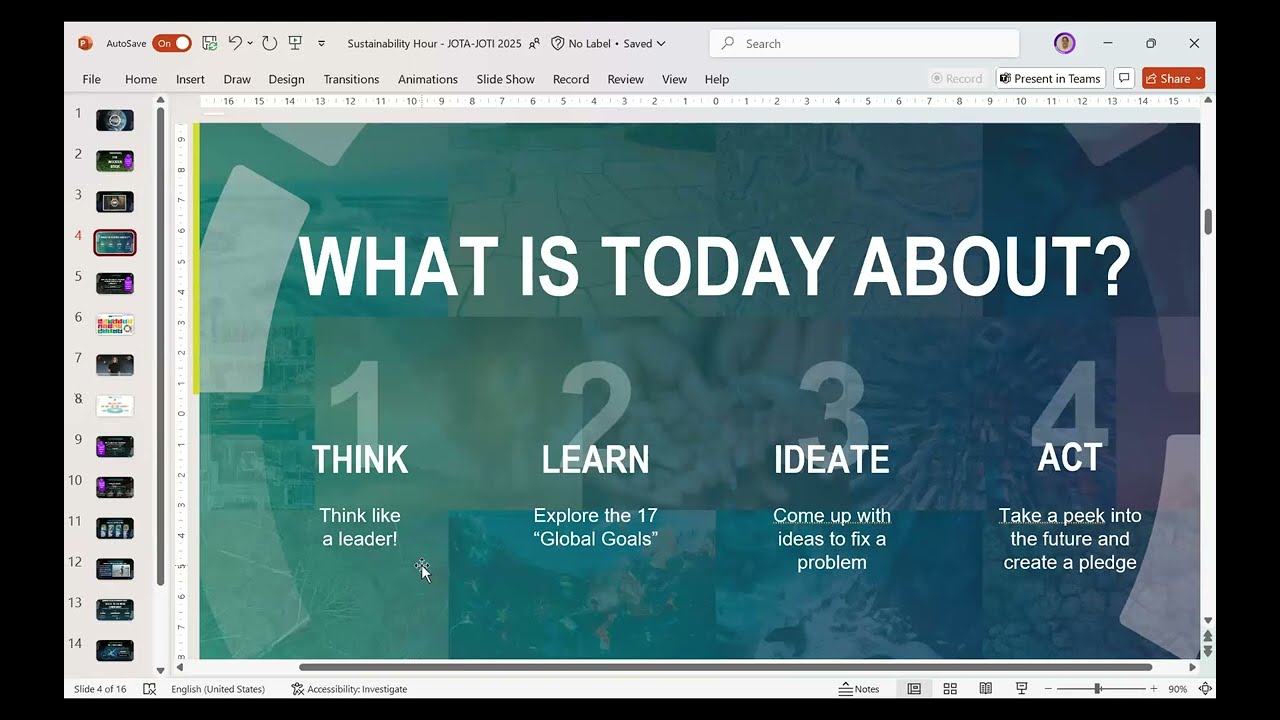Switch to Slide Sorter view
The image size is (1280, 720).
[x=950, y=689]
